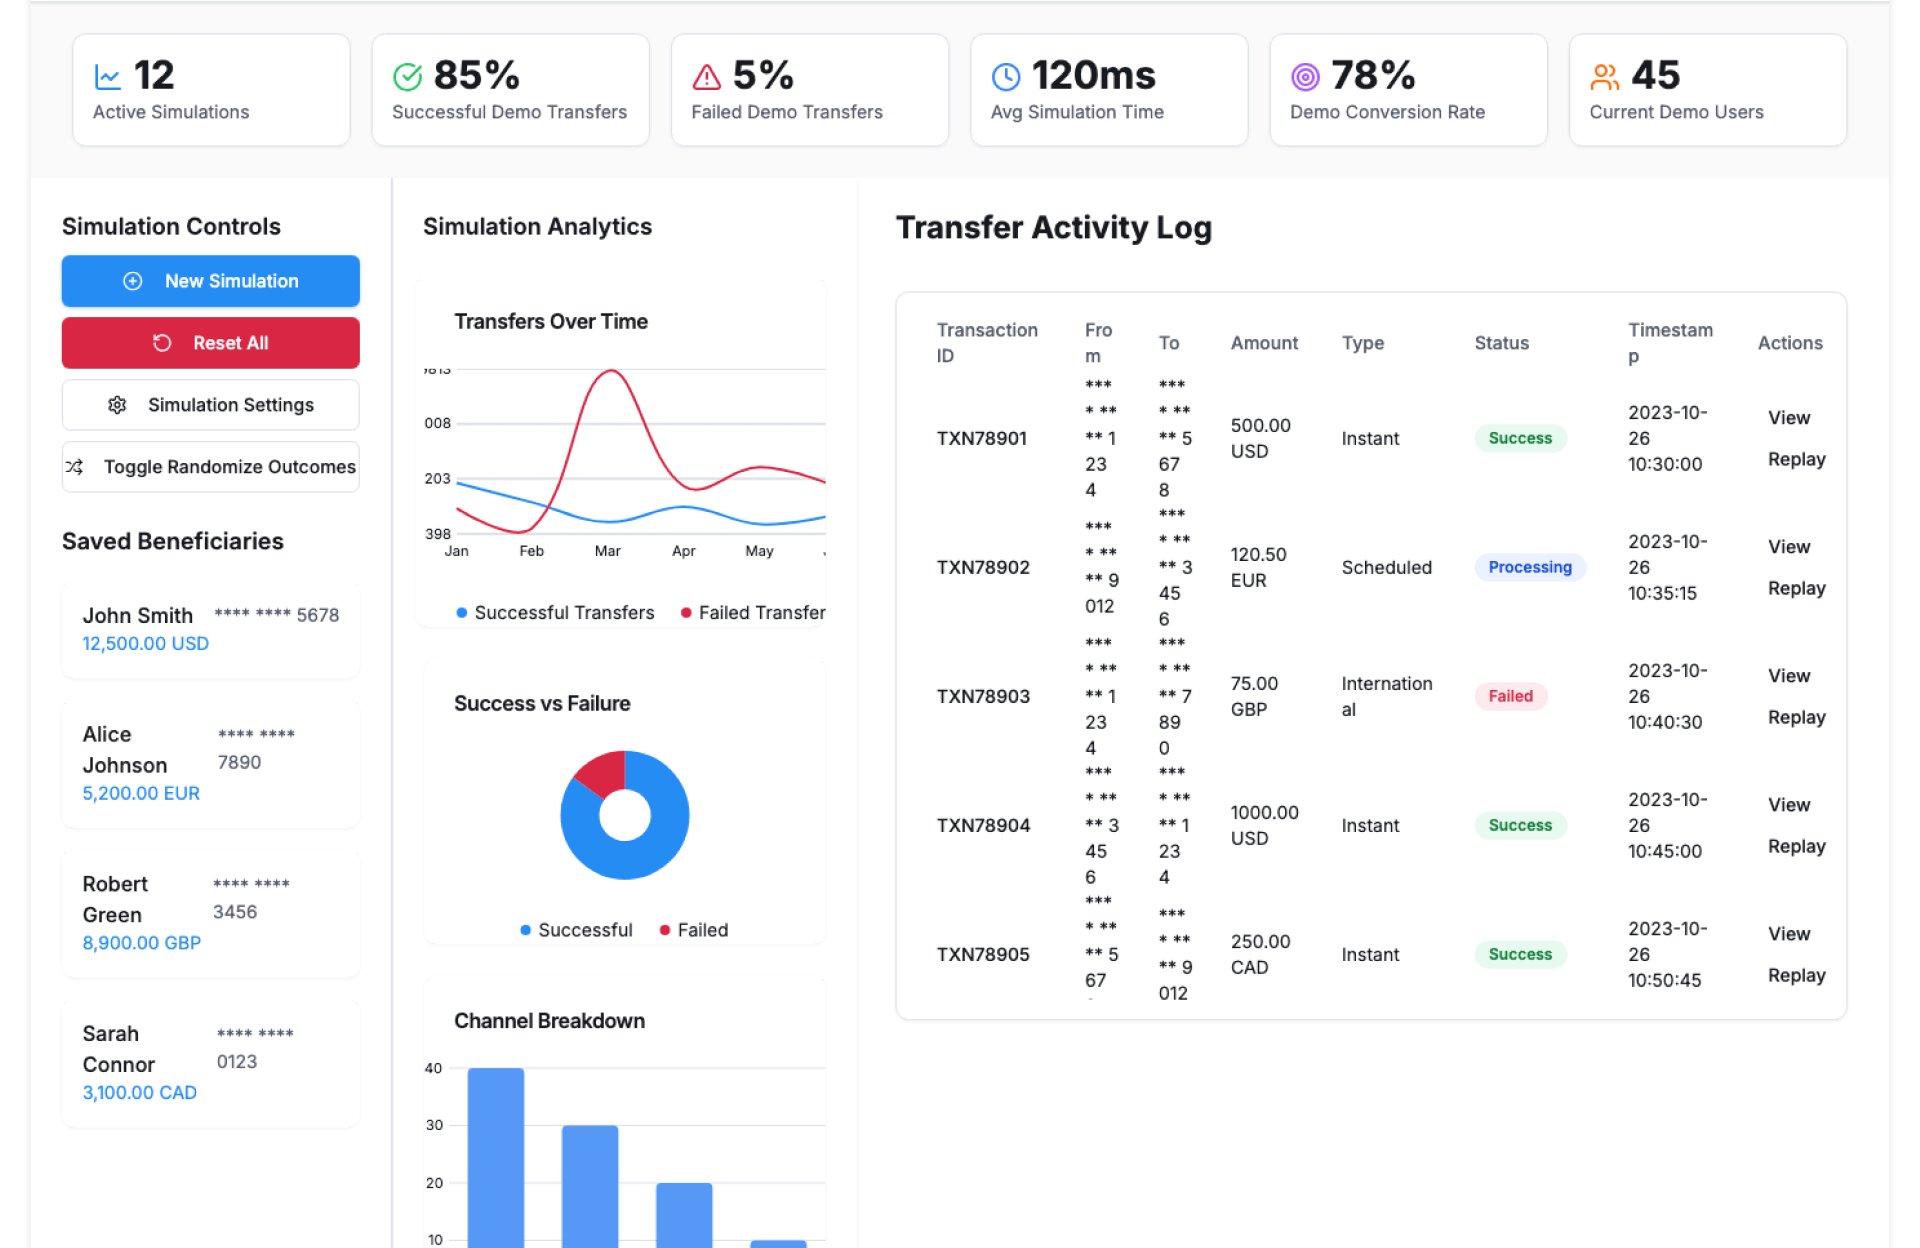The width and height of the screenshot is (1920, 1248).
Task: Start a New Simulation
Action: [x=211, y=281]
